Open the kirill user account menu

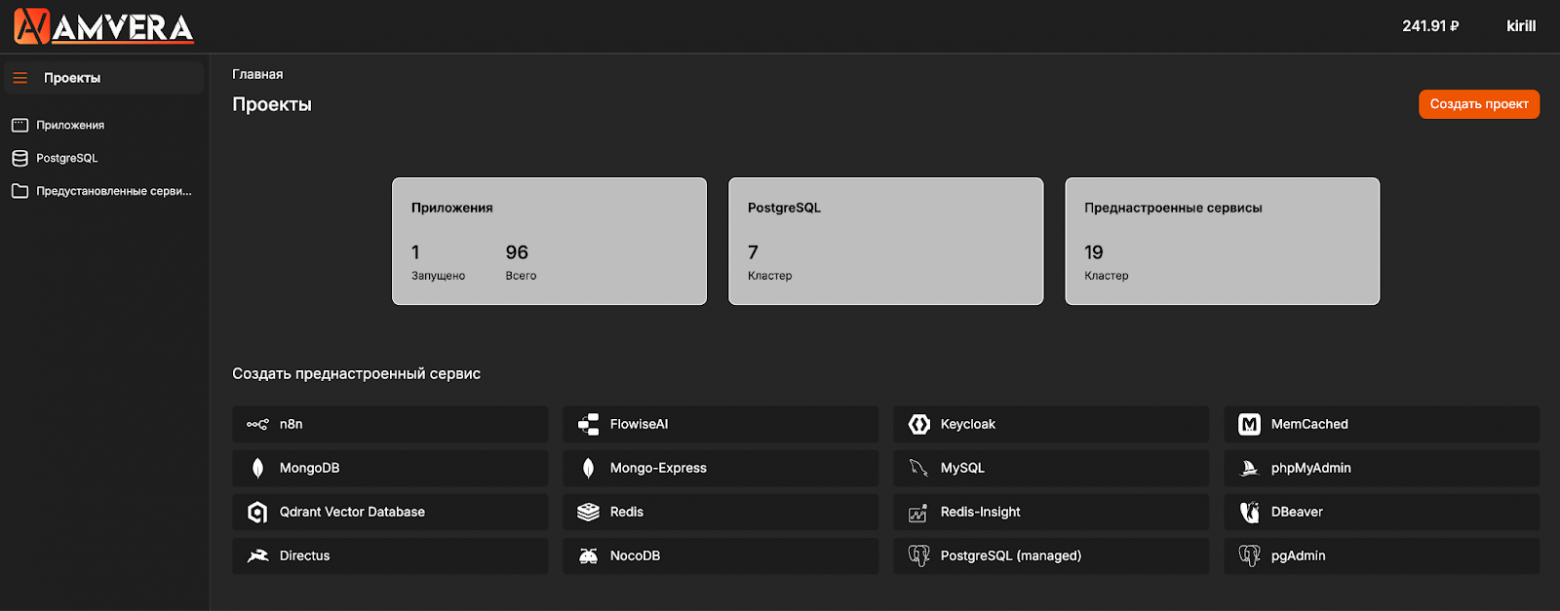(x=1520, y=26)
